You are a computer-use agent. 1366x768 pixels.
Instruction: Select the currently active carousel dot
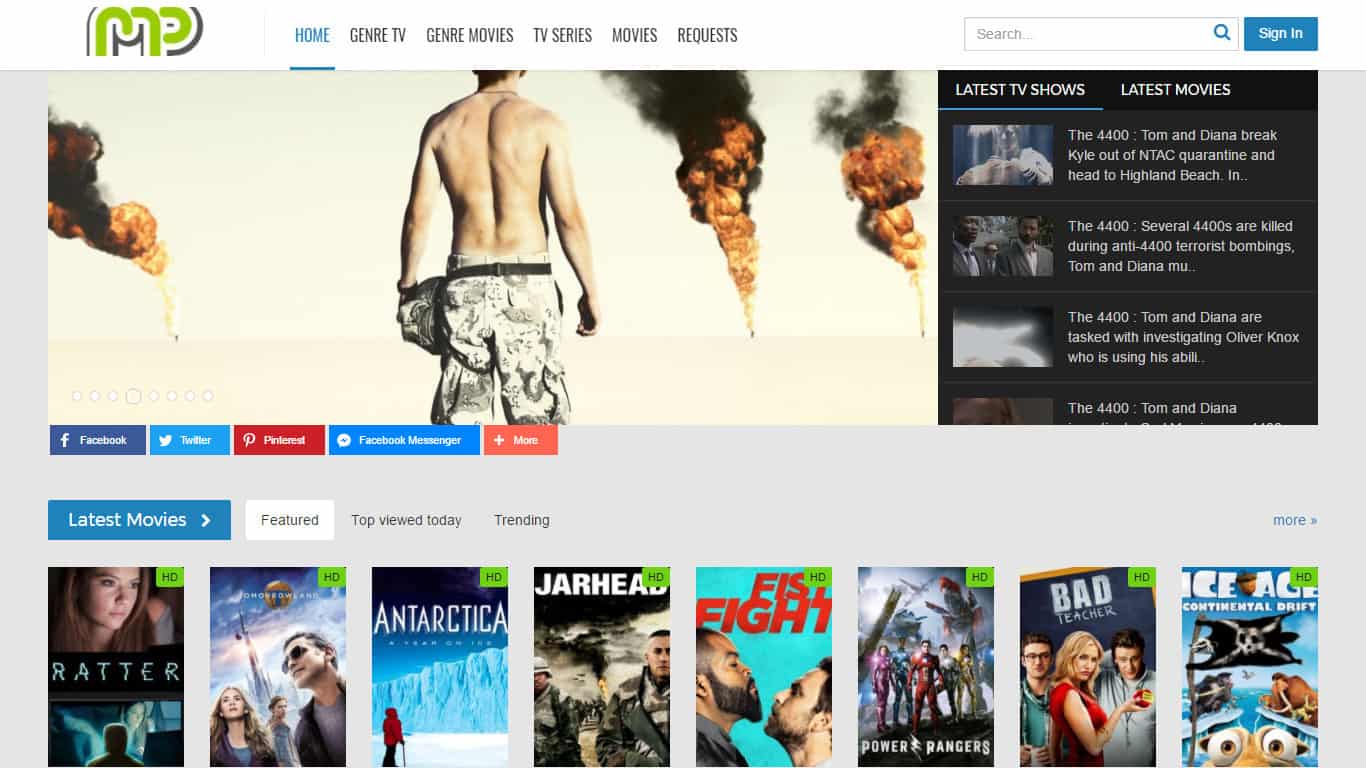[x=133, y=396]
